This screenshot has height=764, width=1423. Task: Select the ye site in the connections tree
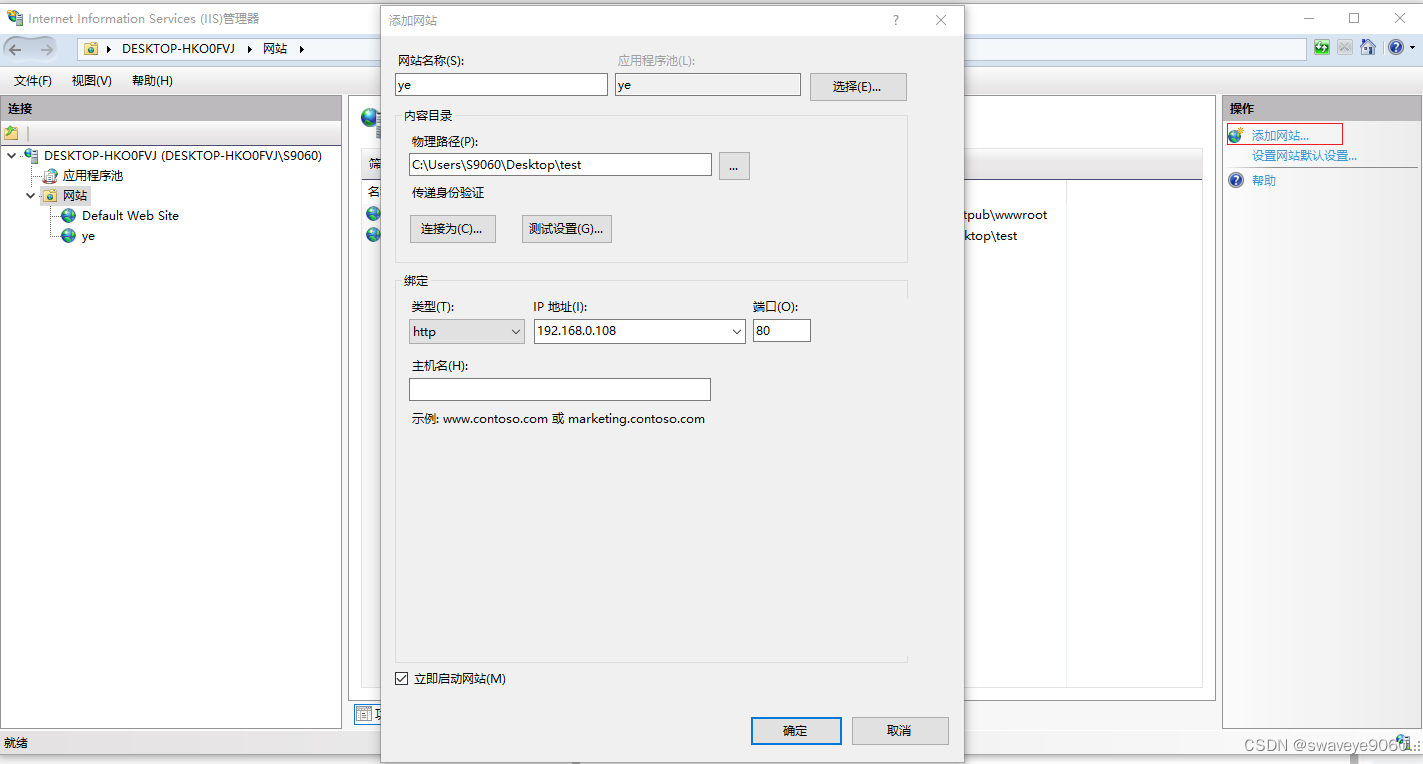88,237
